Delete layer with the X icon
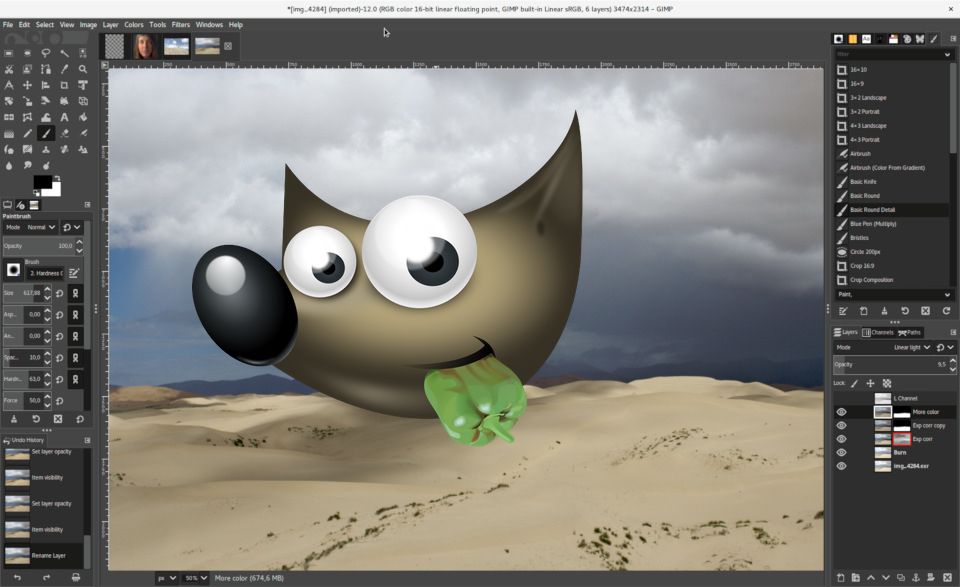The width and height of the screenshot is (960, 587). click(947, 577)
